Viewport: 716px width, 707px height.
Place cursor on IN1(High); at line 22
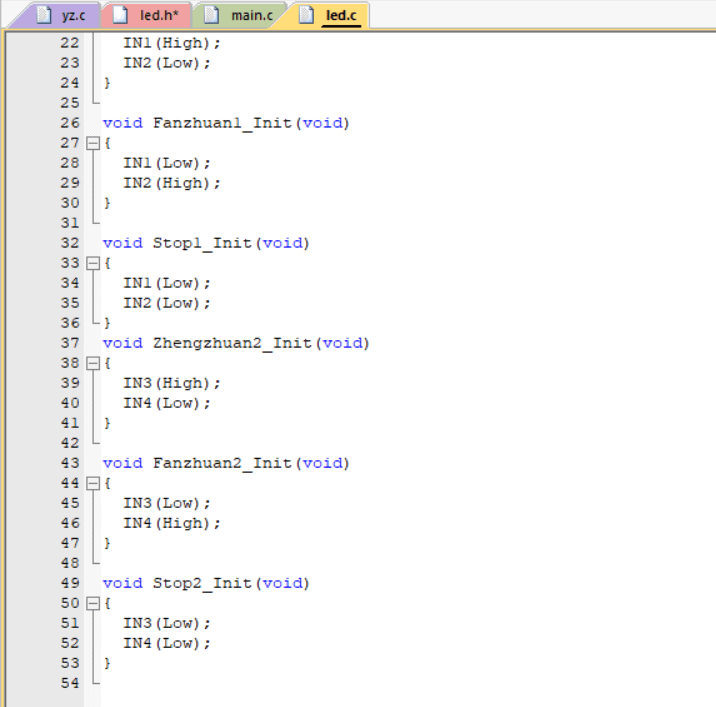172,43
